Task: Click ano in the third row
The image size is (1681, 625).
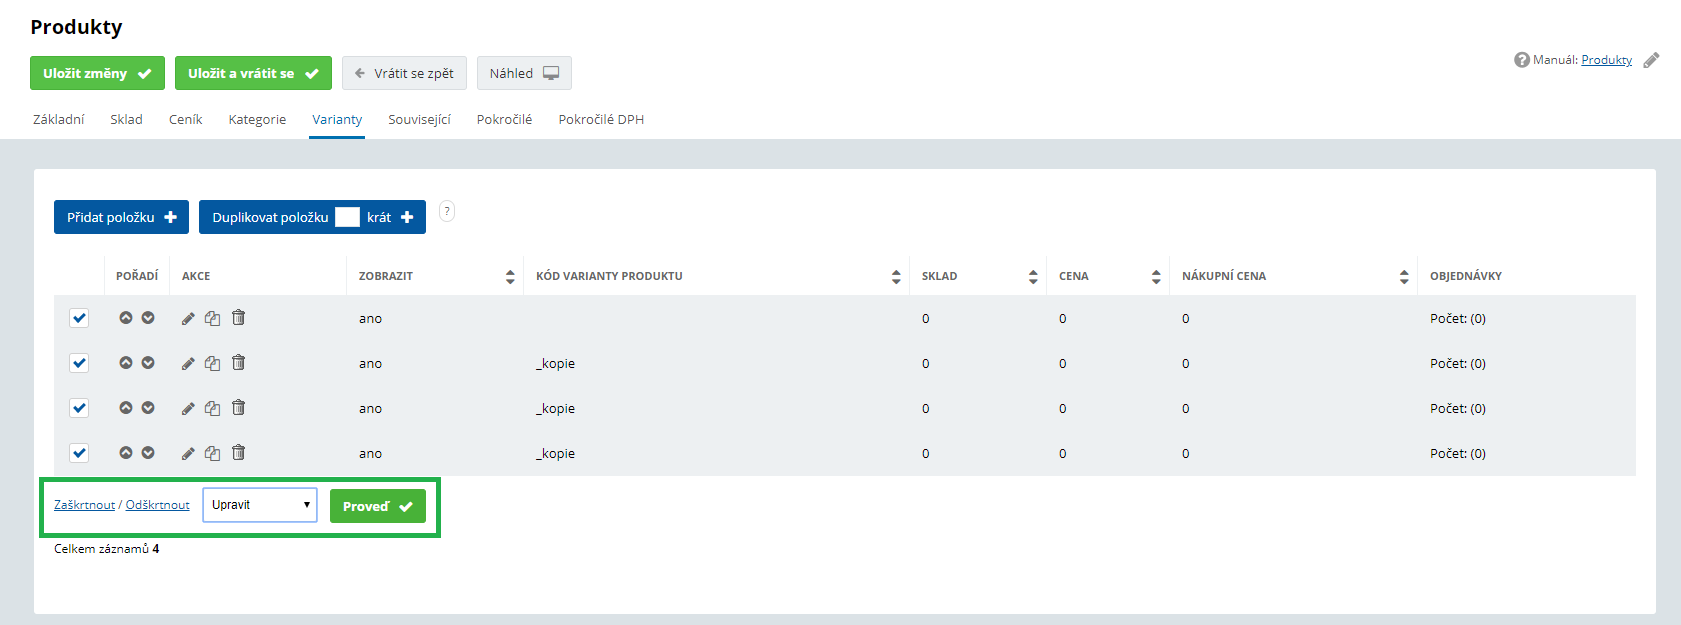Action: point(370,409)
